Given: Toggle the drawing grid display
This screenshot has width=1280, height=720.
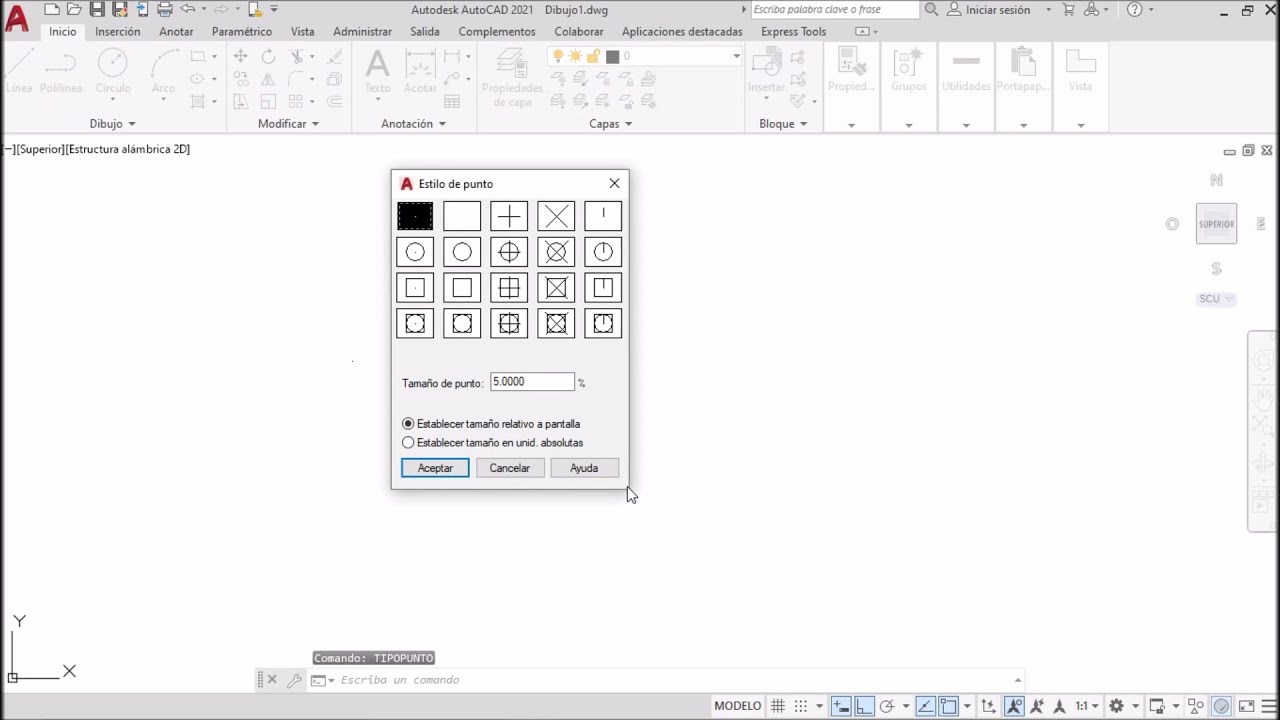Looking at the screenshot, I should click(x=777, y=706).
